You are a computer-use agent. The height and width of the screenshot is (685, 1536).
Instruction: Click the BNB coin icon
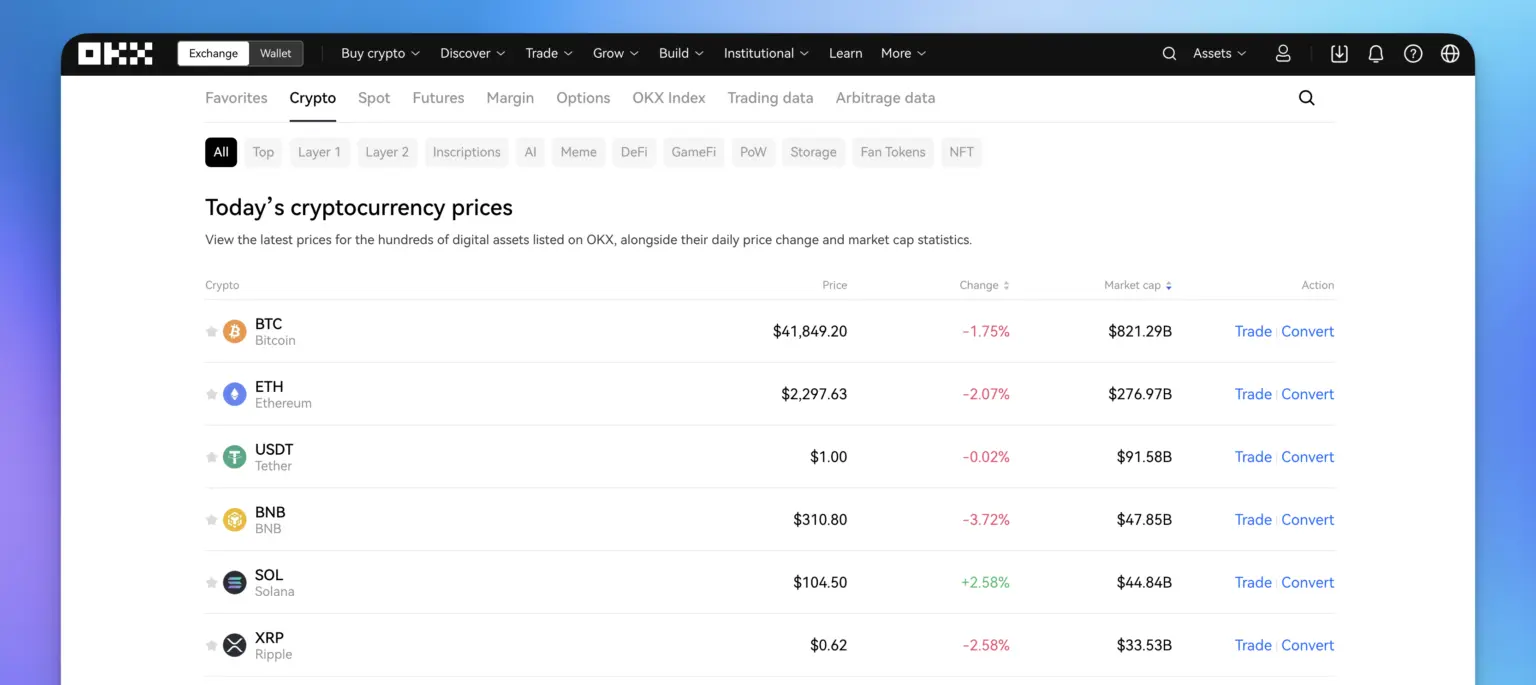point(235,520)
